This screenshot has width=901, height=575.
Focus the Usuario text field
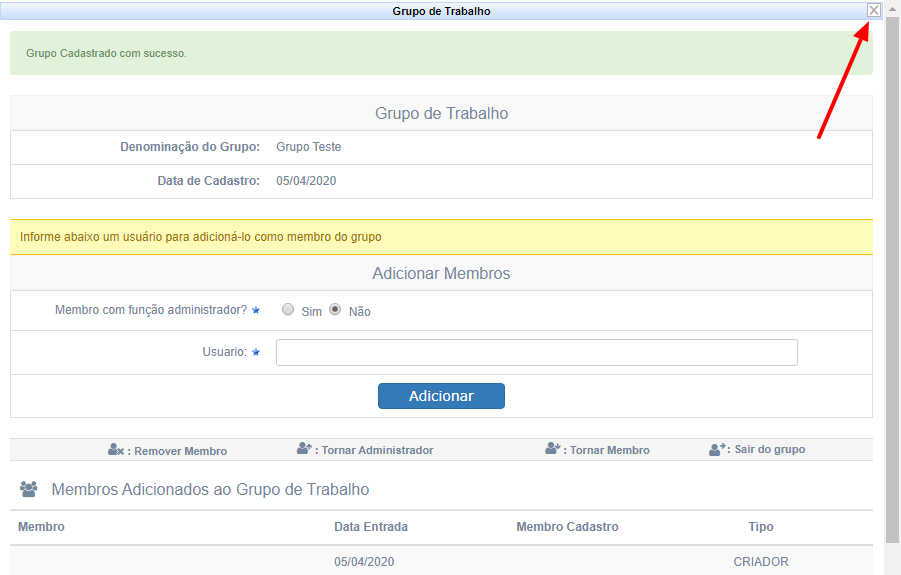pos(536,353)
